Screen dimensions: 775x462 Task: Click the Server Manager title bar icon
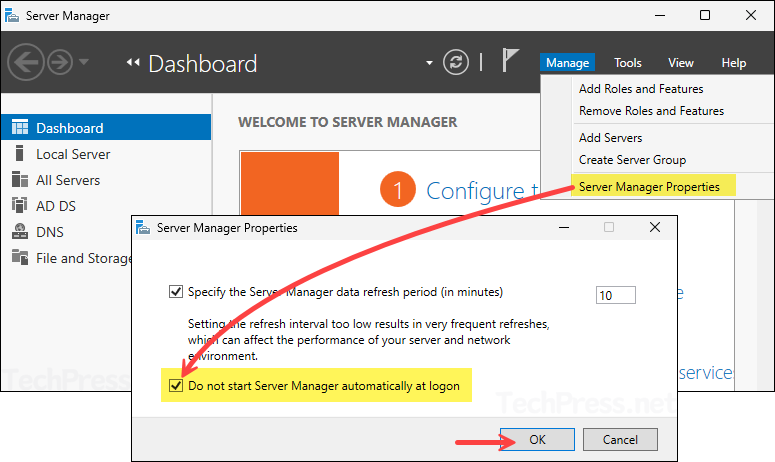[x=12, y=16]
